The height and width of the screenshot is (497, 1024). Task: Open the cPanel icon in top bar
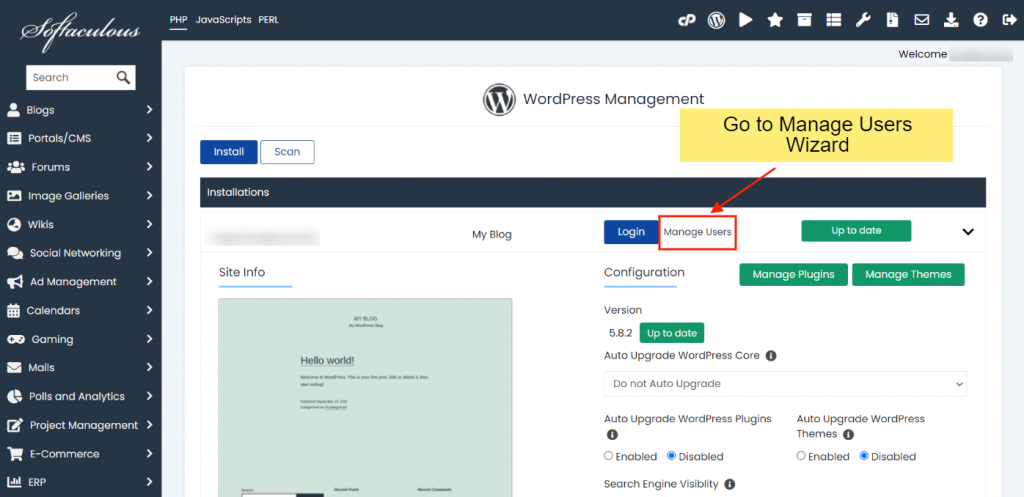click(x=686, y=20)
